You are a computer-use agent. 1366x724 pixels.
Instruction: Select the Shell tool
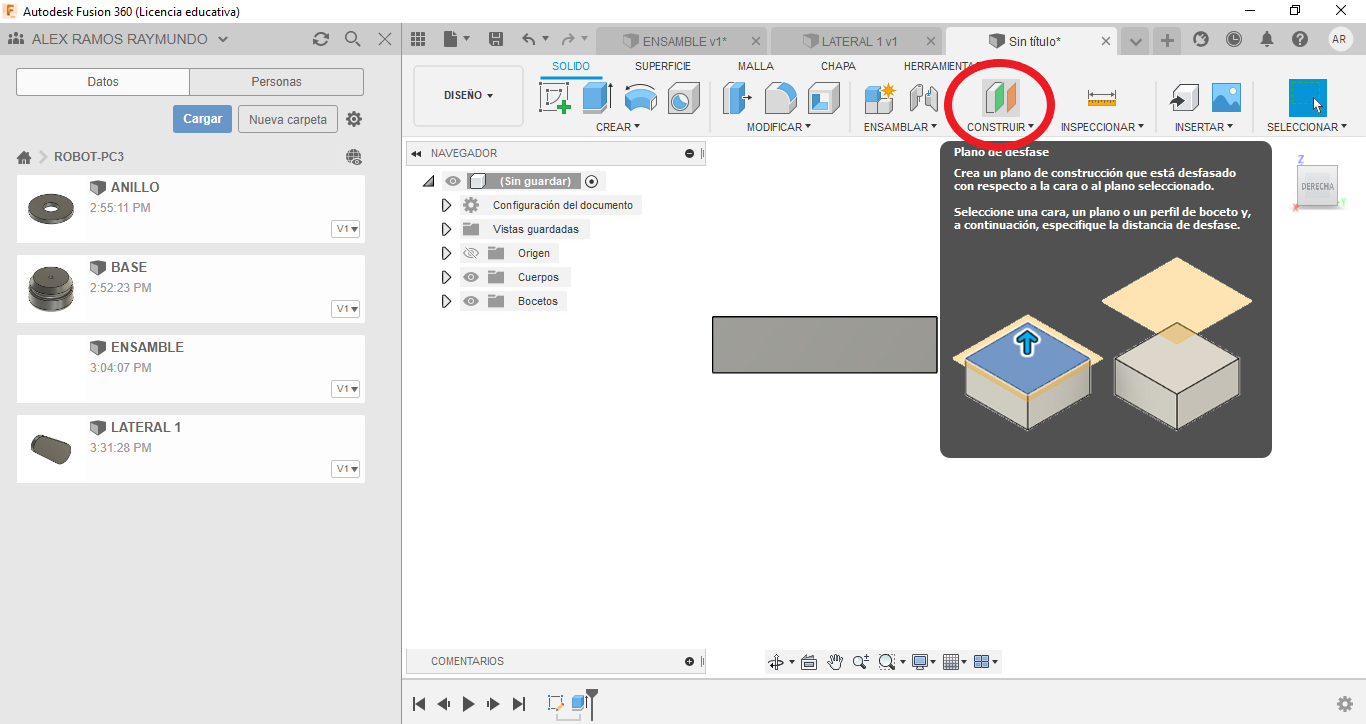823,98
